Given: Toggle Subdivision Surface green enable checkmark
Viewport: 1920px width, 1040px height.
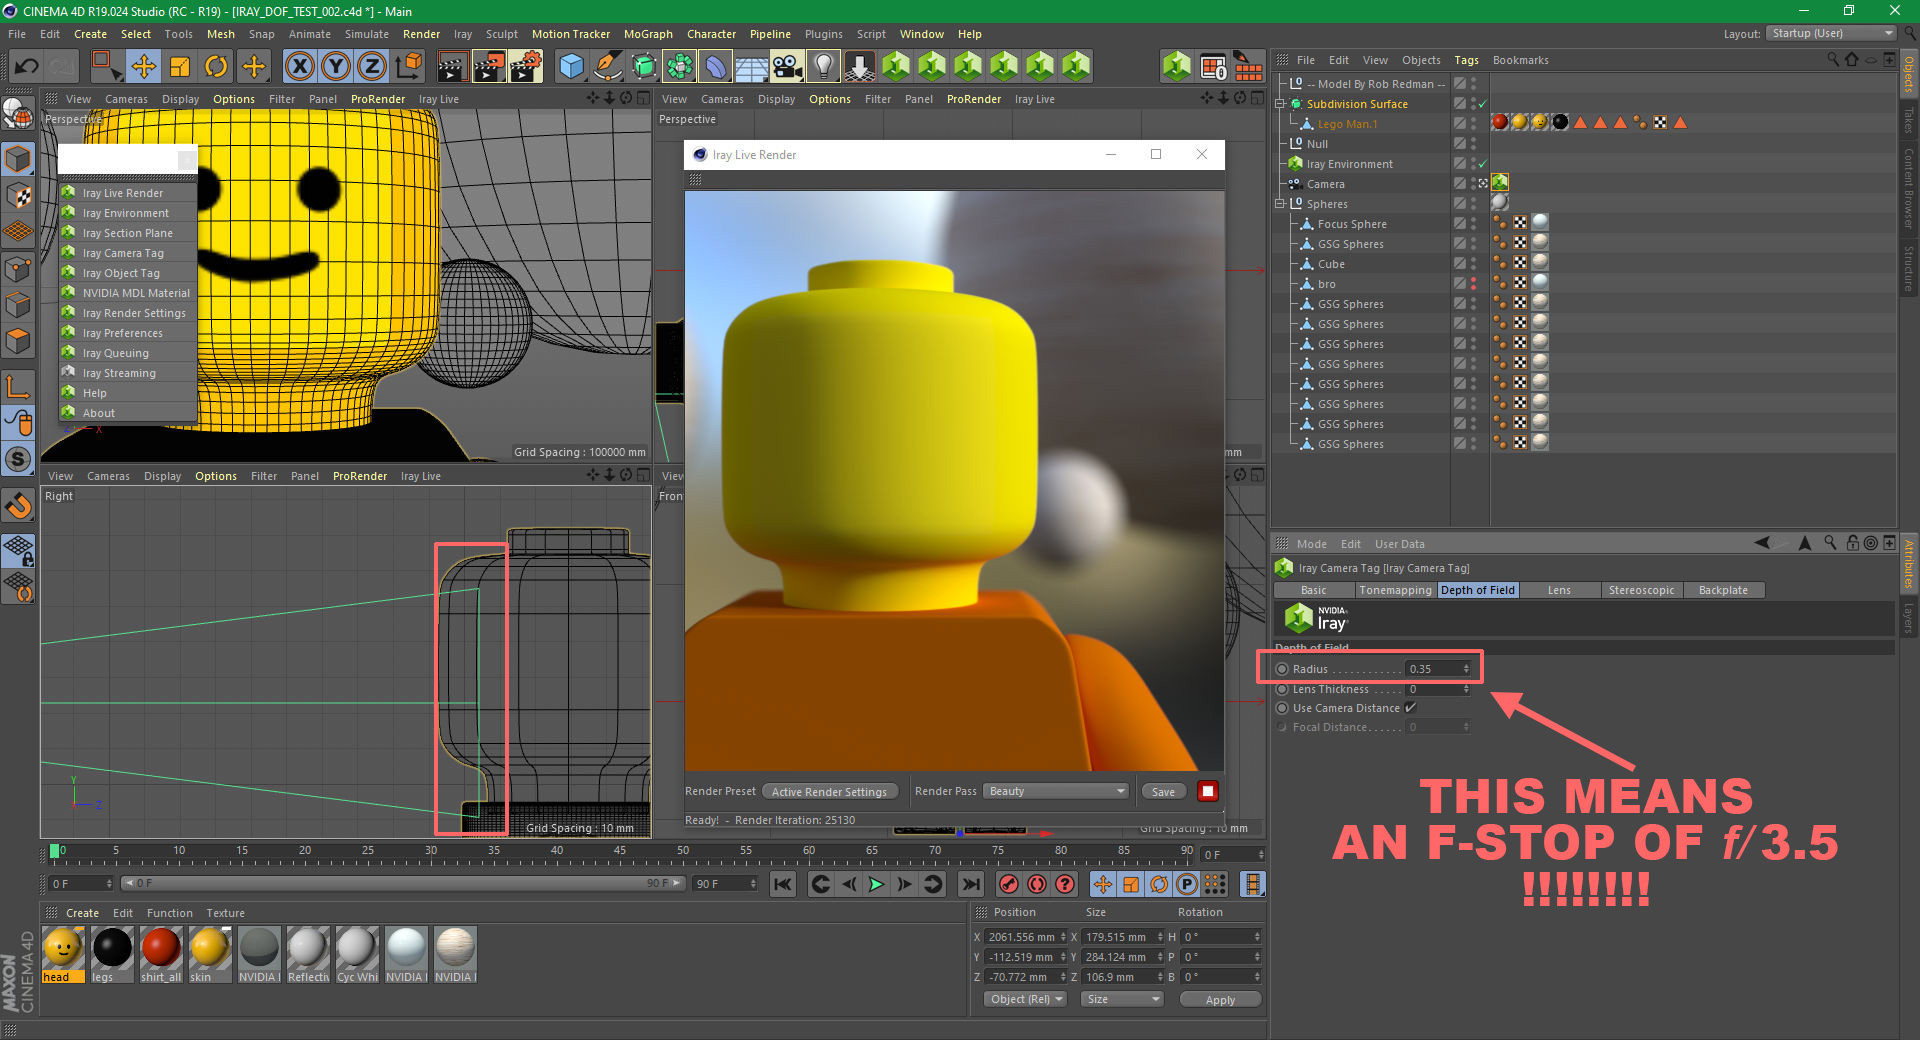Looking at the screenshot, I should point(1483,104).
